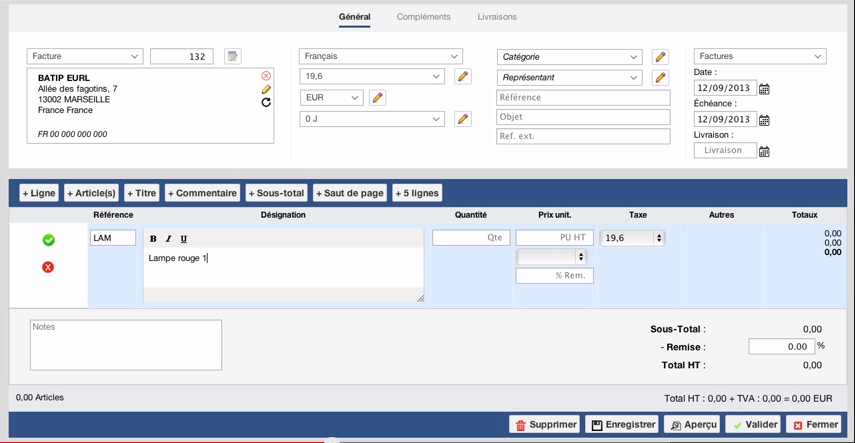Confirm the line with green check icon
The width and height of the screenshot is (855, 443).
[49, 240]
